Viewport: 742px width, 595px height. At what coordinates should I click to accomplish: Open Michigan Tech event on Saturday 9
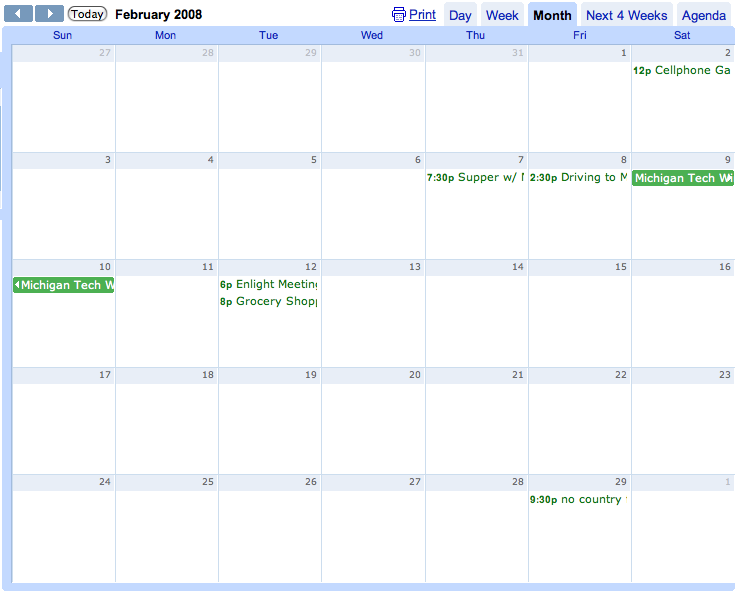(x=683, y=178)
